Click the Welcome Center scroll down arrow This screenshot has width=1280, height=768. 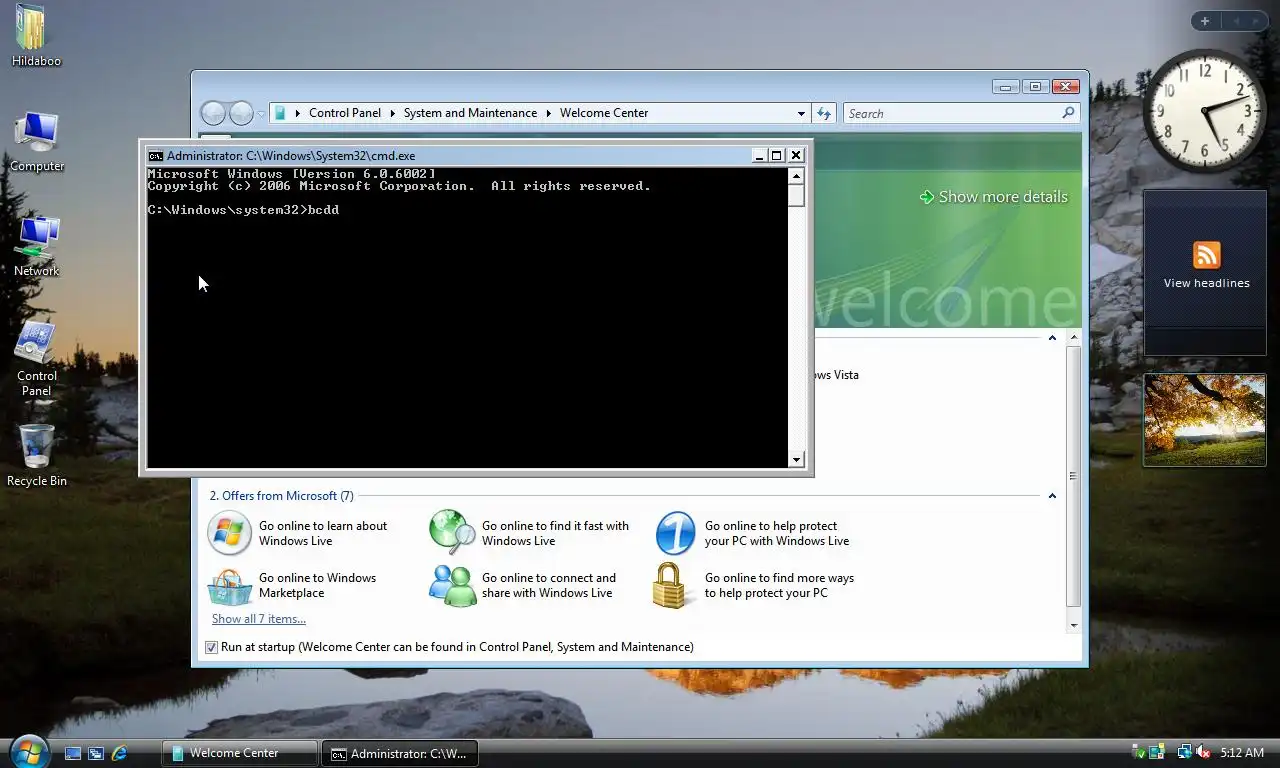point(1074,625)
